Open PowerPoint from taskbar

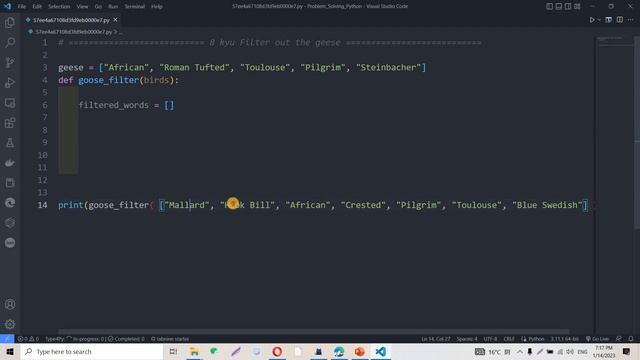pos(360,351)
